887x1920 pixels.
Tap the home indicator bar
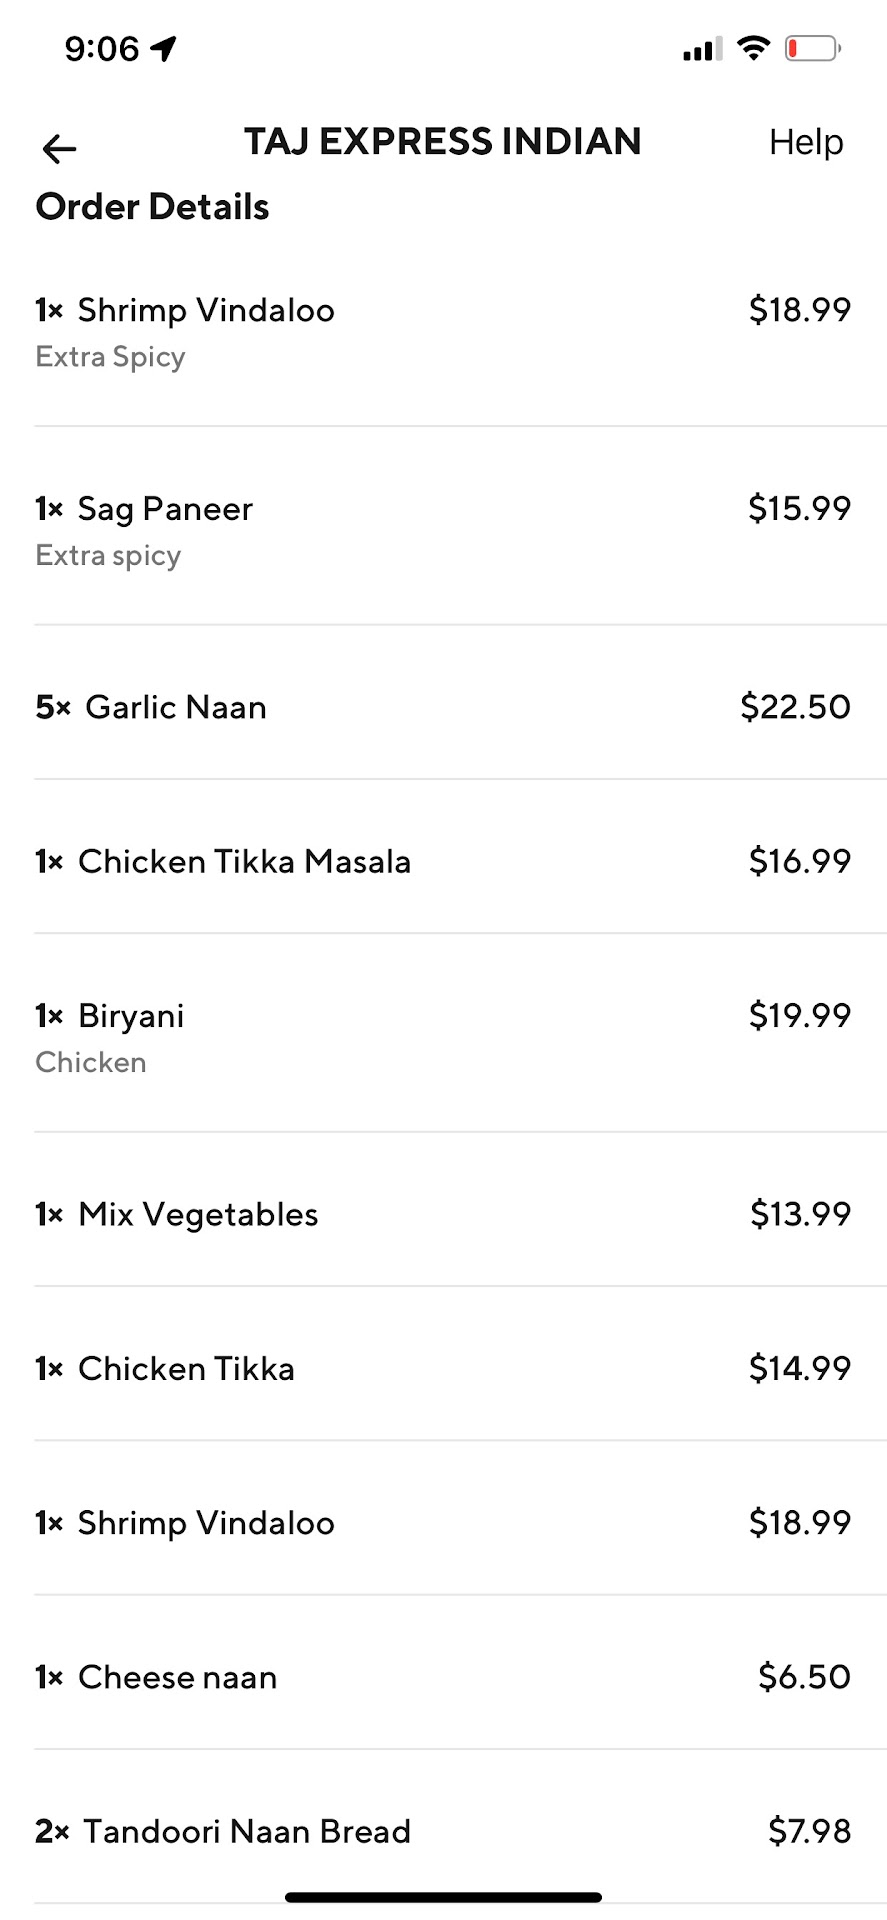(443, 1897)
